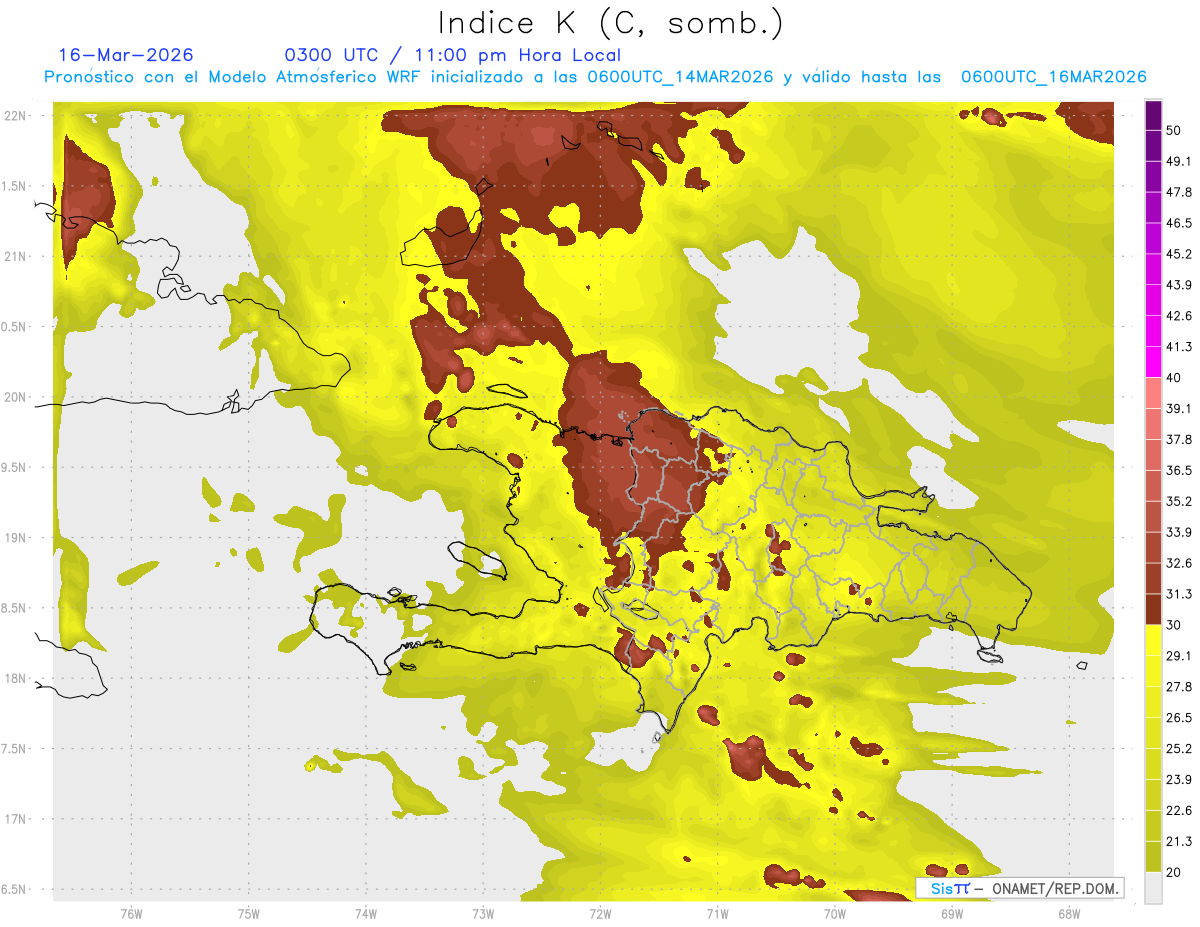Click the '18N' latitude label
Viewport: 1200px width, 927px height.
pos(17,679)
